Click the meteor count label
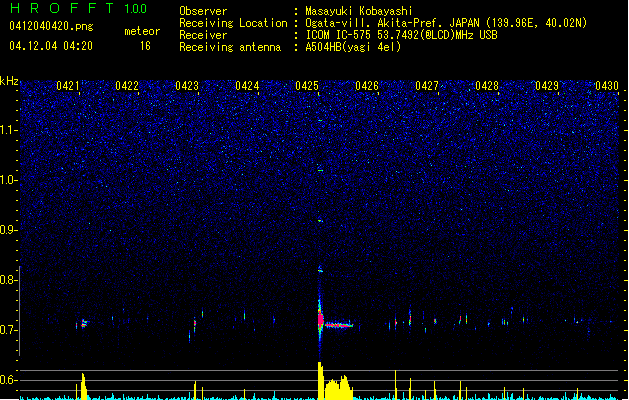 (x=142, y=31)
